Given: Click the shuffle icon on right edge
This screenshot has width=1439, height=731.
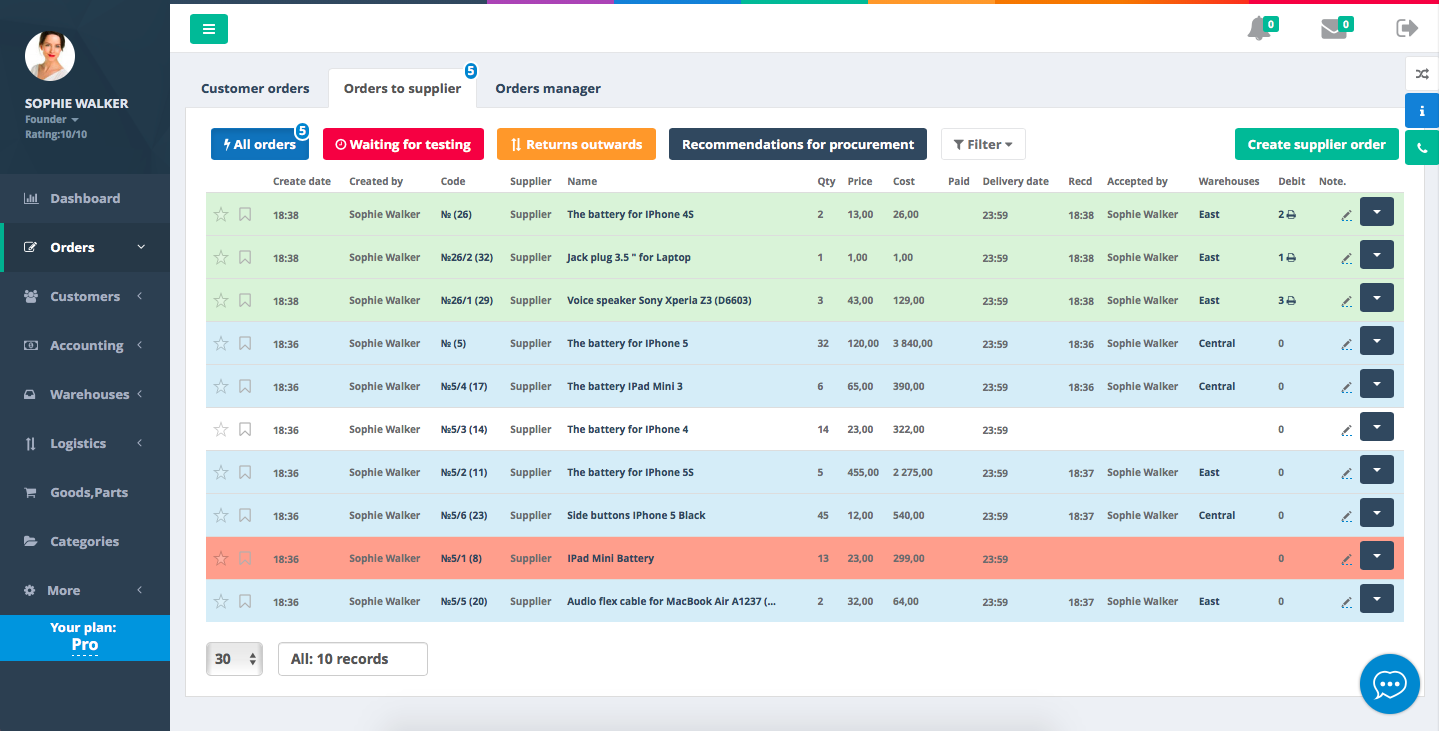Looking at the screenshot, I should coord(1422,74).
